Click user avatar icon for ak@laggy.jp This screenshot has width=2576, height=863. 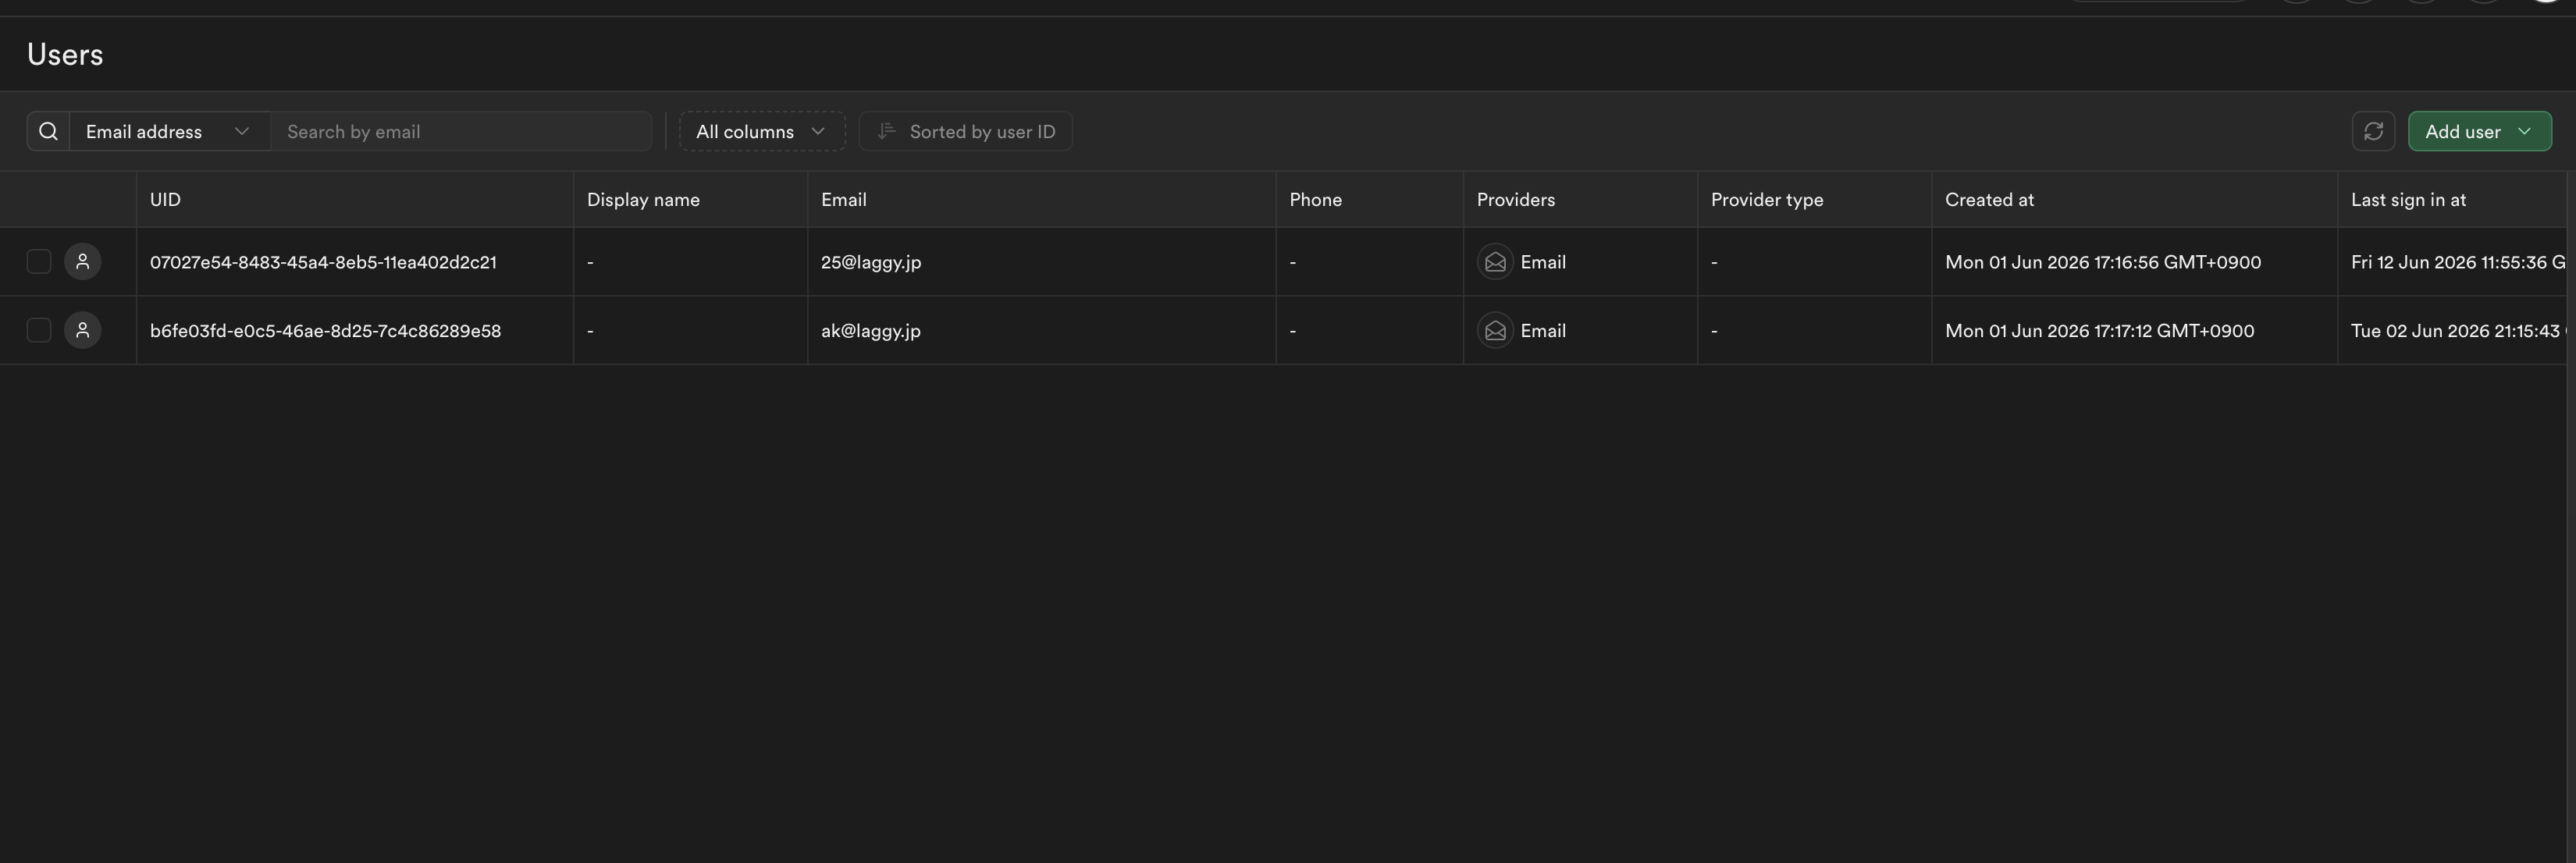point(83,330)
